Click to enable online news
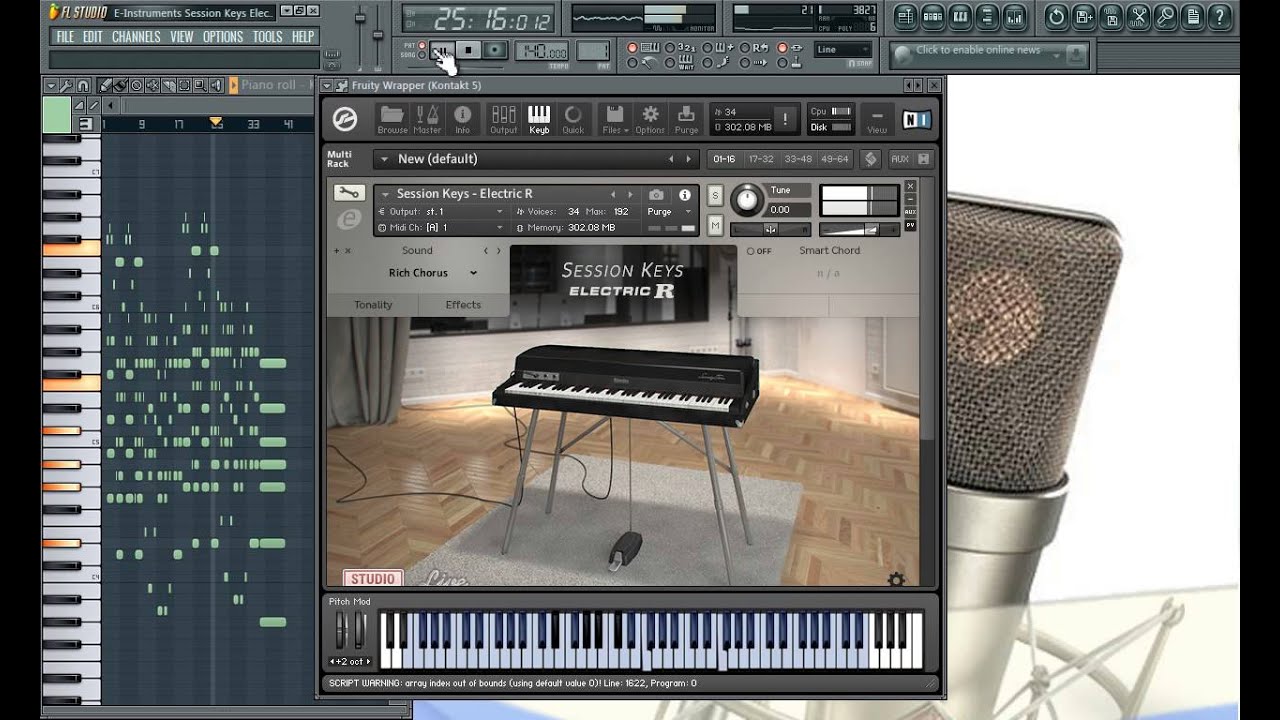Screen dimensions: 1280x720 (978, 50)
